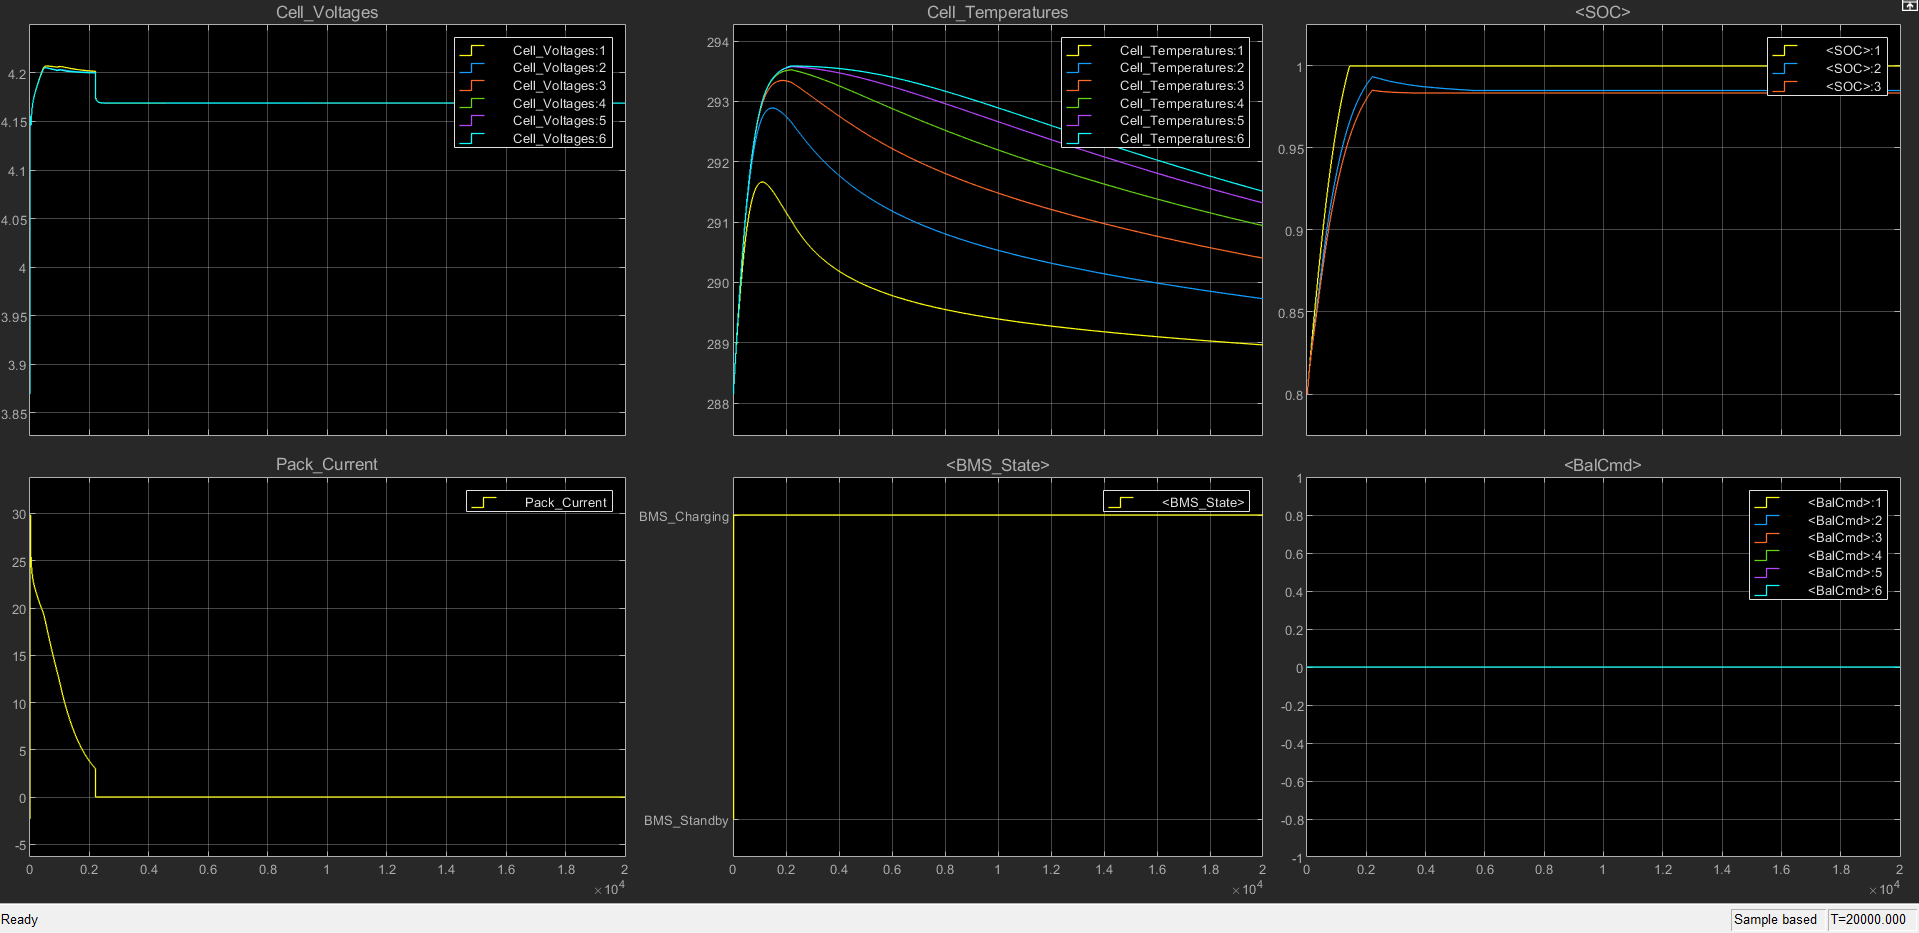
Task: Toggle Cell_Temperatures:2 trace in the legend
Action: pyautogui.click(x=1181, y=68)
